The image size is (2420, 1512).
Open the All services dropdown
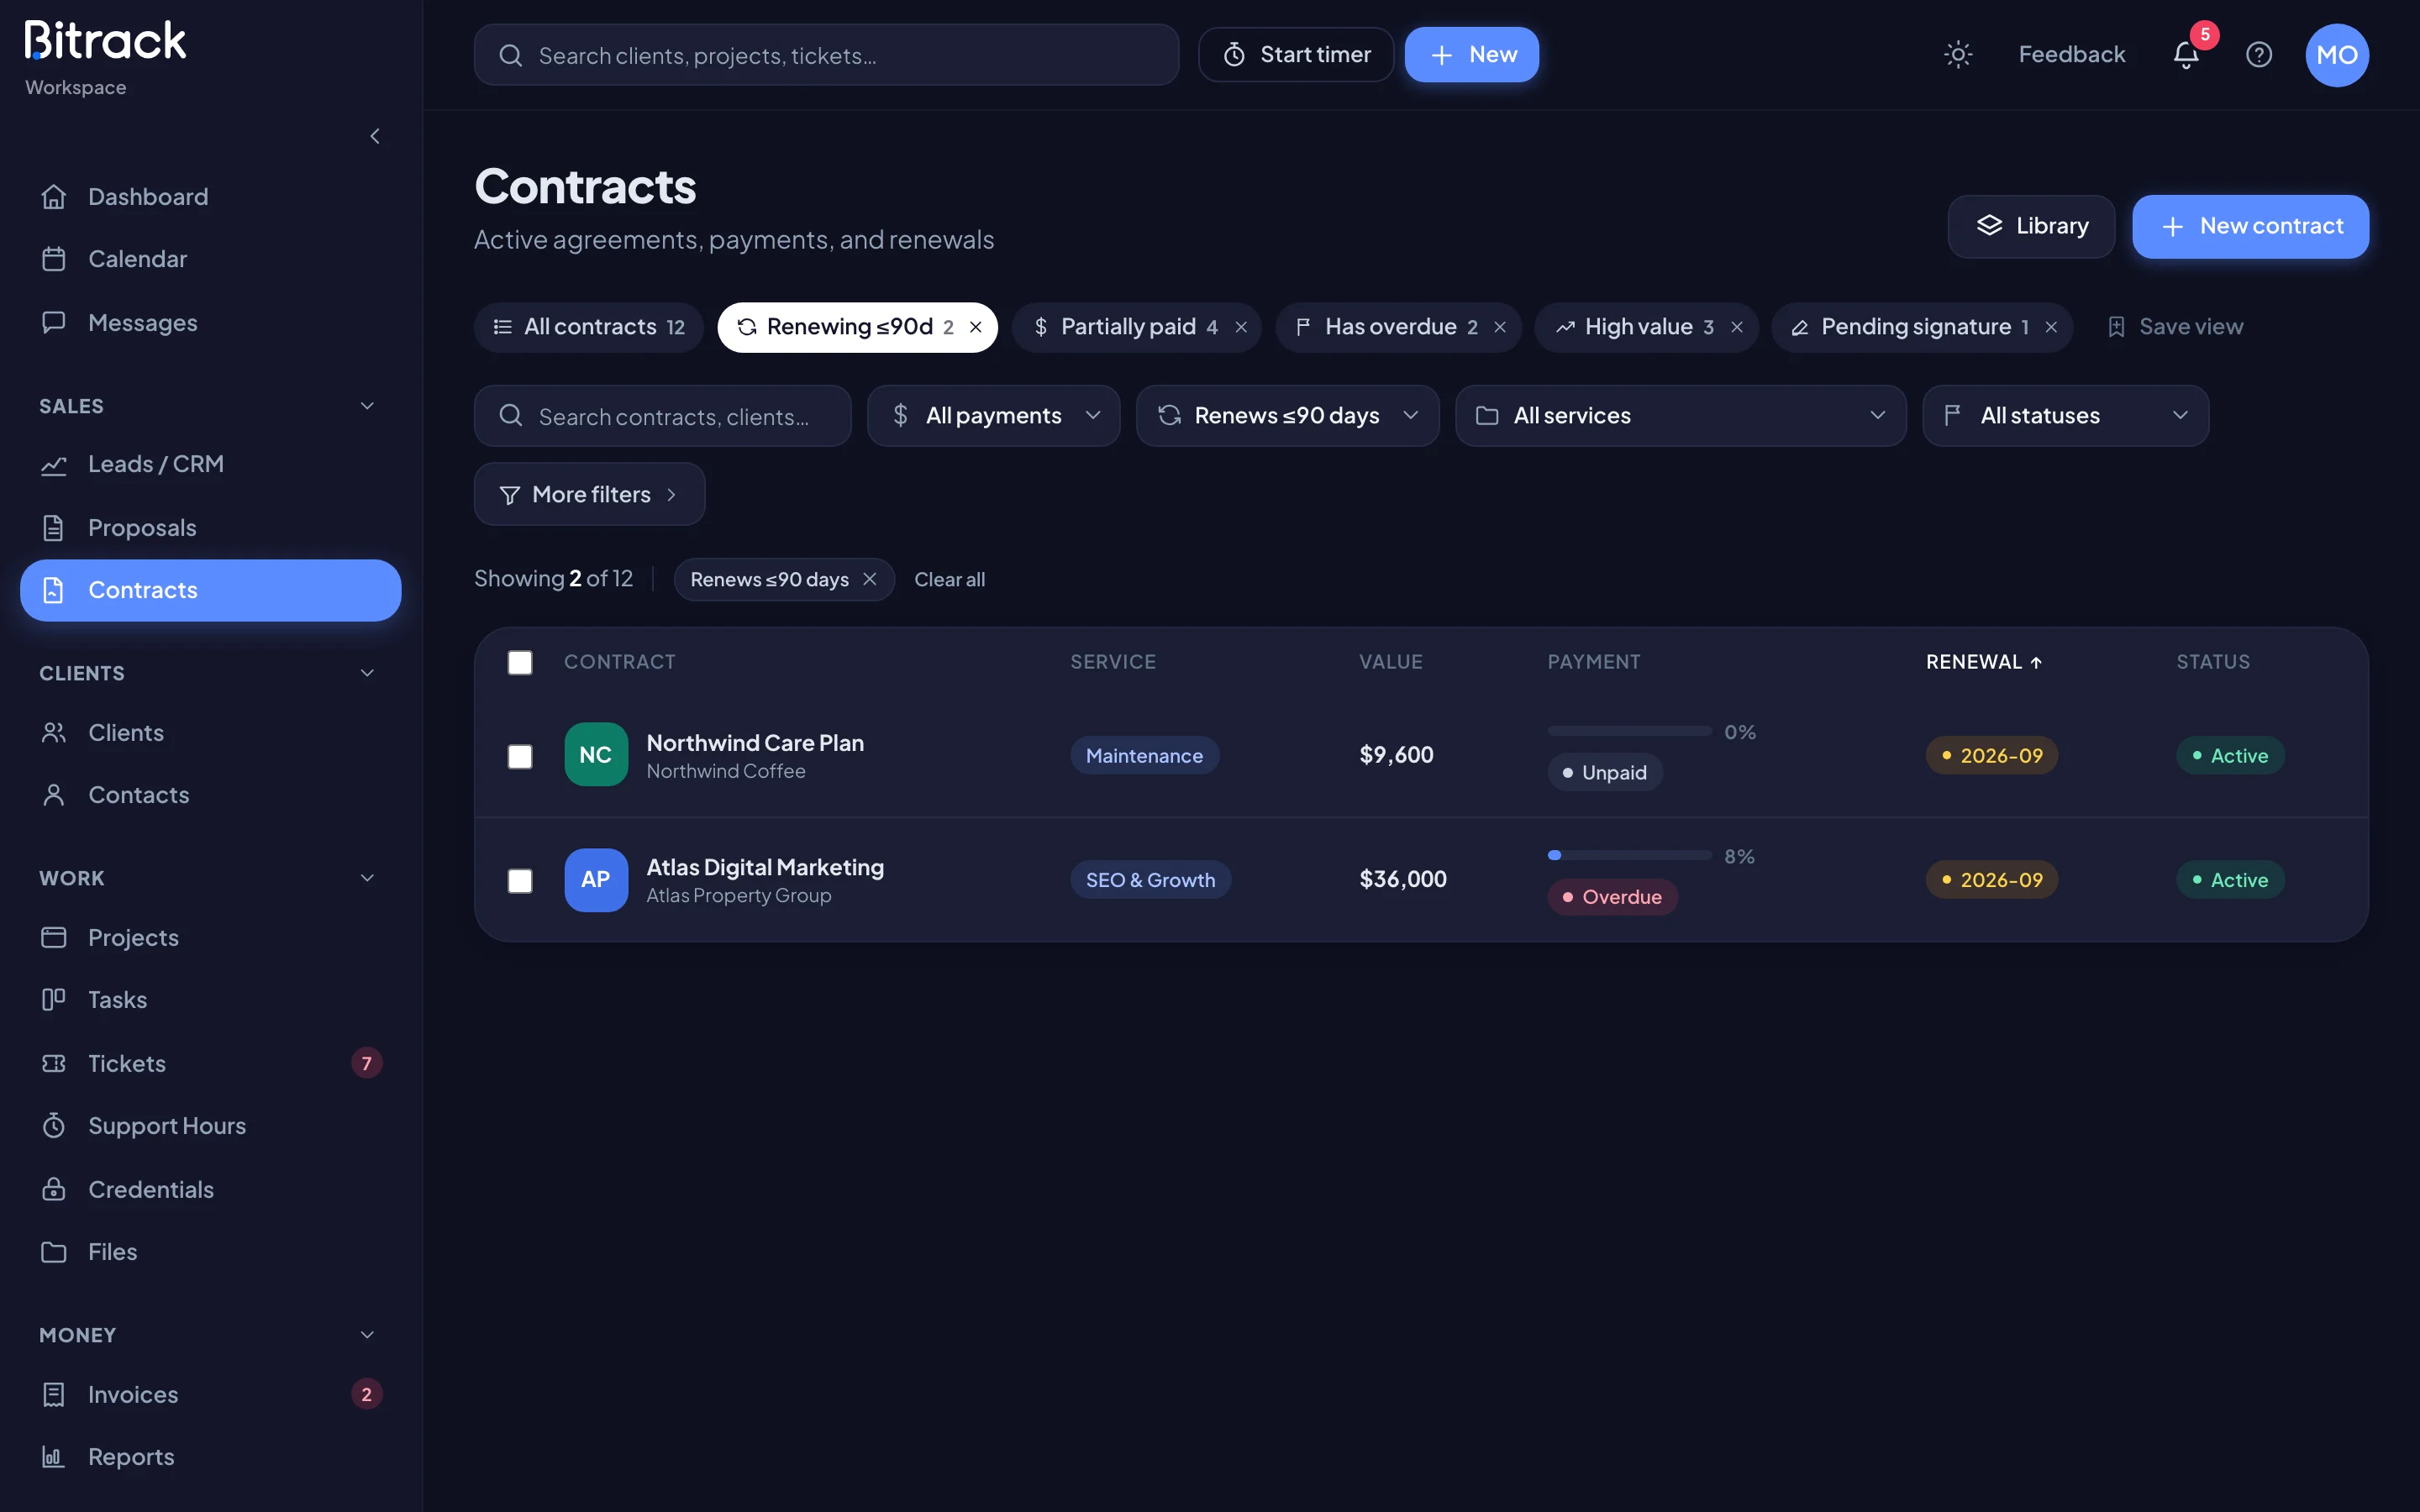point(1680,416)
